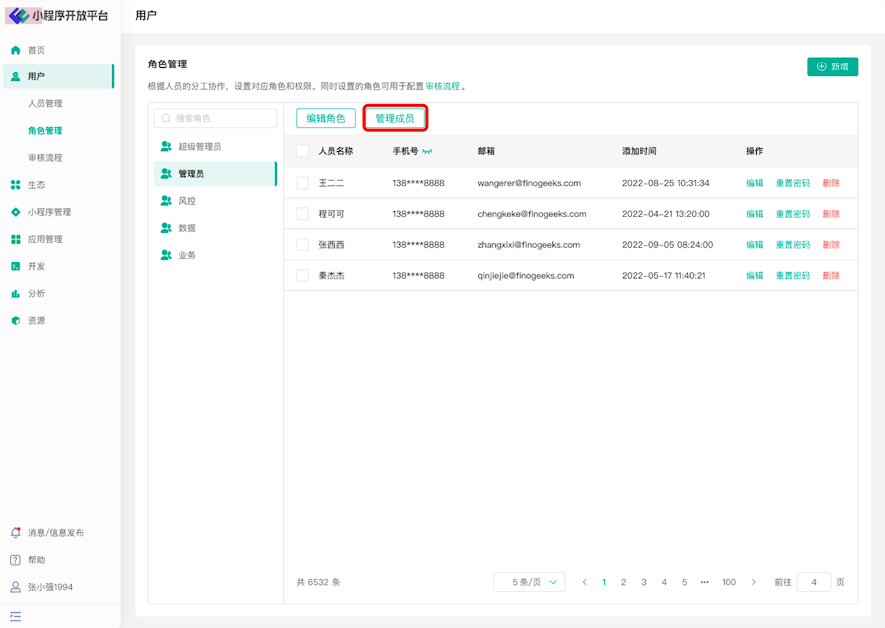The image size is (885, 628).
Task: Go to next page with right chevron
Action: (x=753, y=582)
